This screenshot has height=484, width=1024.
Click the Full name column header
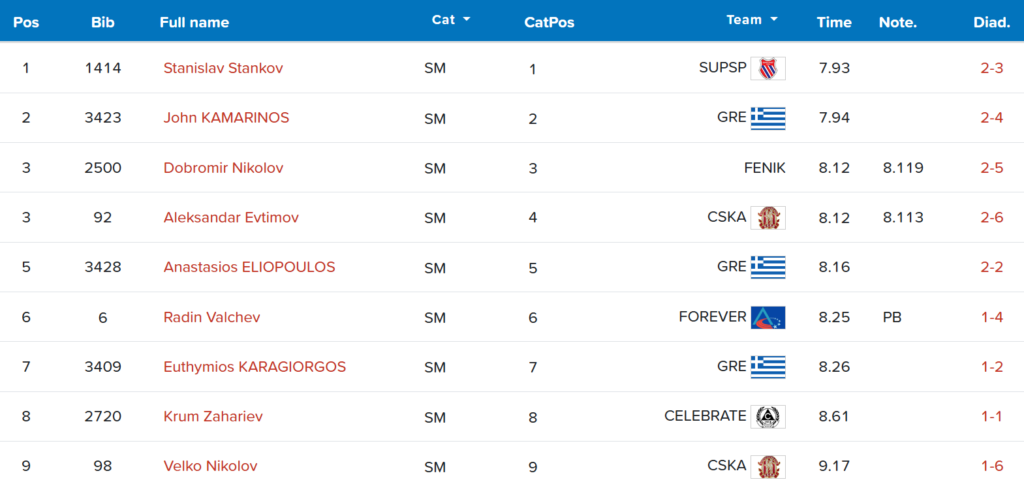click(194, 22)
